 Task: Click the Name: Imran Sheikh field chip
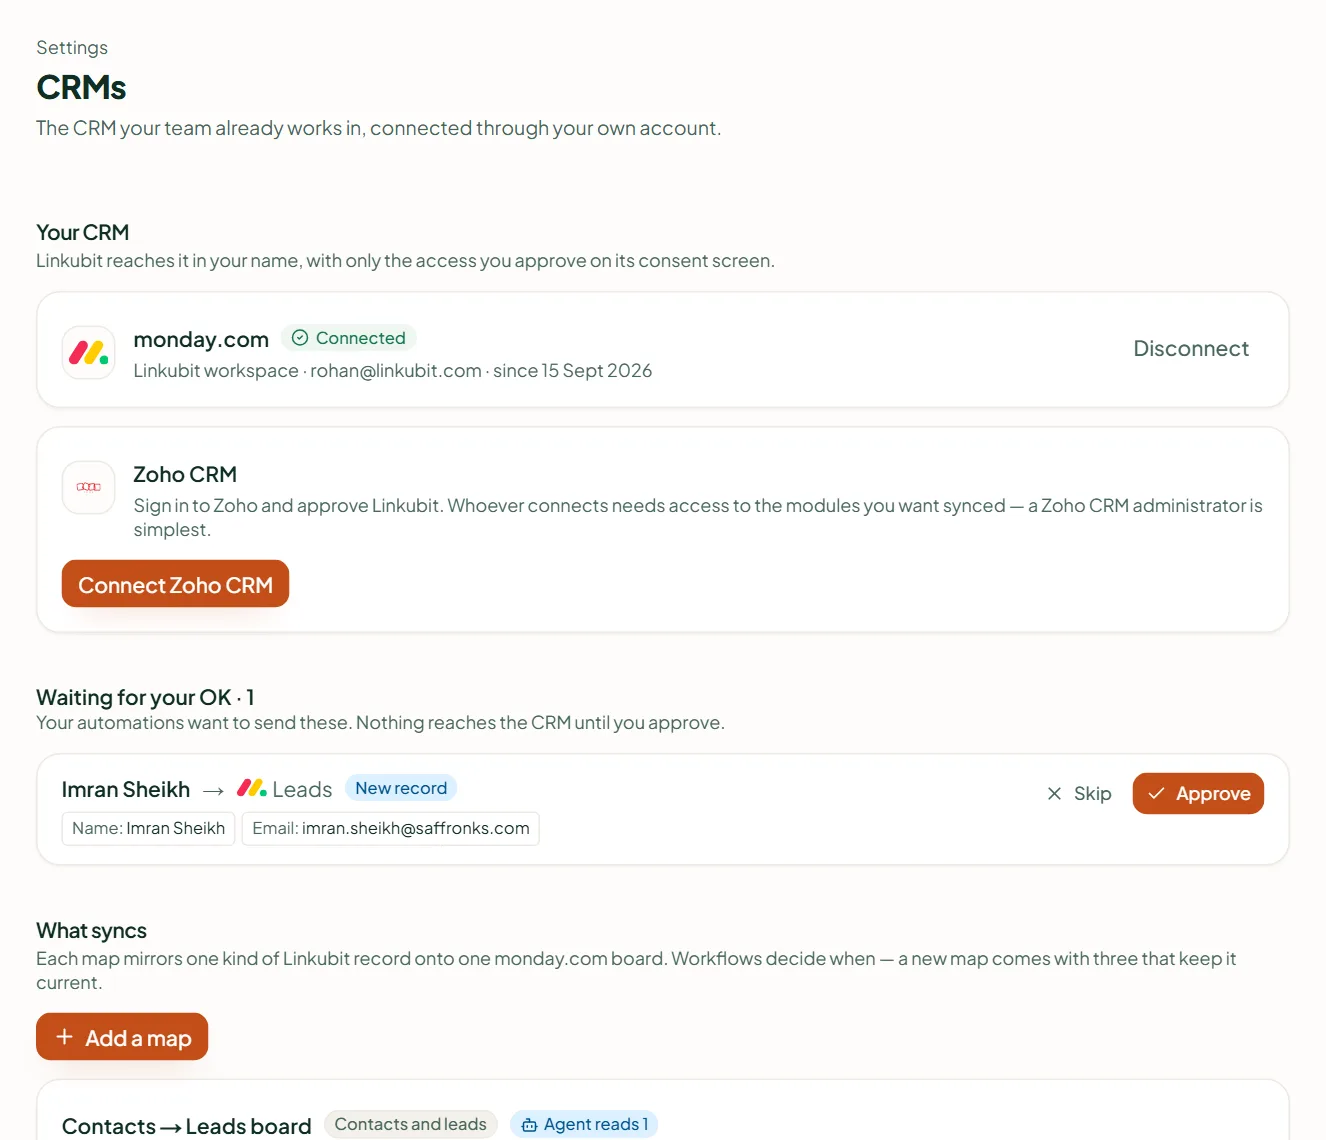(x=148, y=828)
